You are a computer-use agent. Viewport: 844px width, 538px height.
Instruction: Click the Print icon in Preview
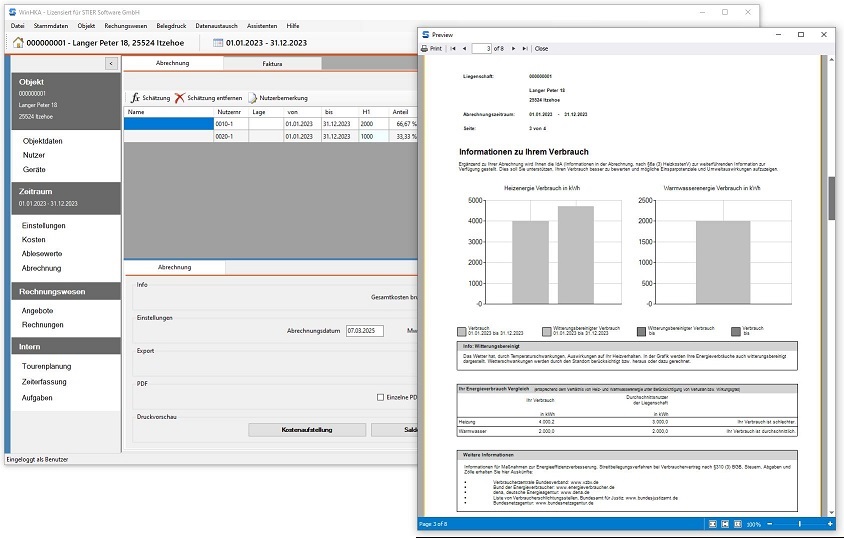tap(425, 48)
